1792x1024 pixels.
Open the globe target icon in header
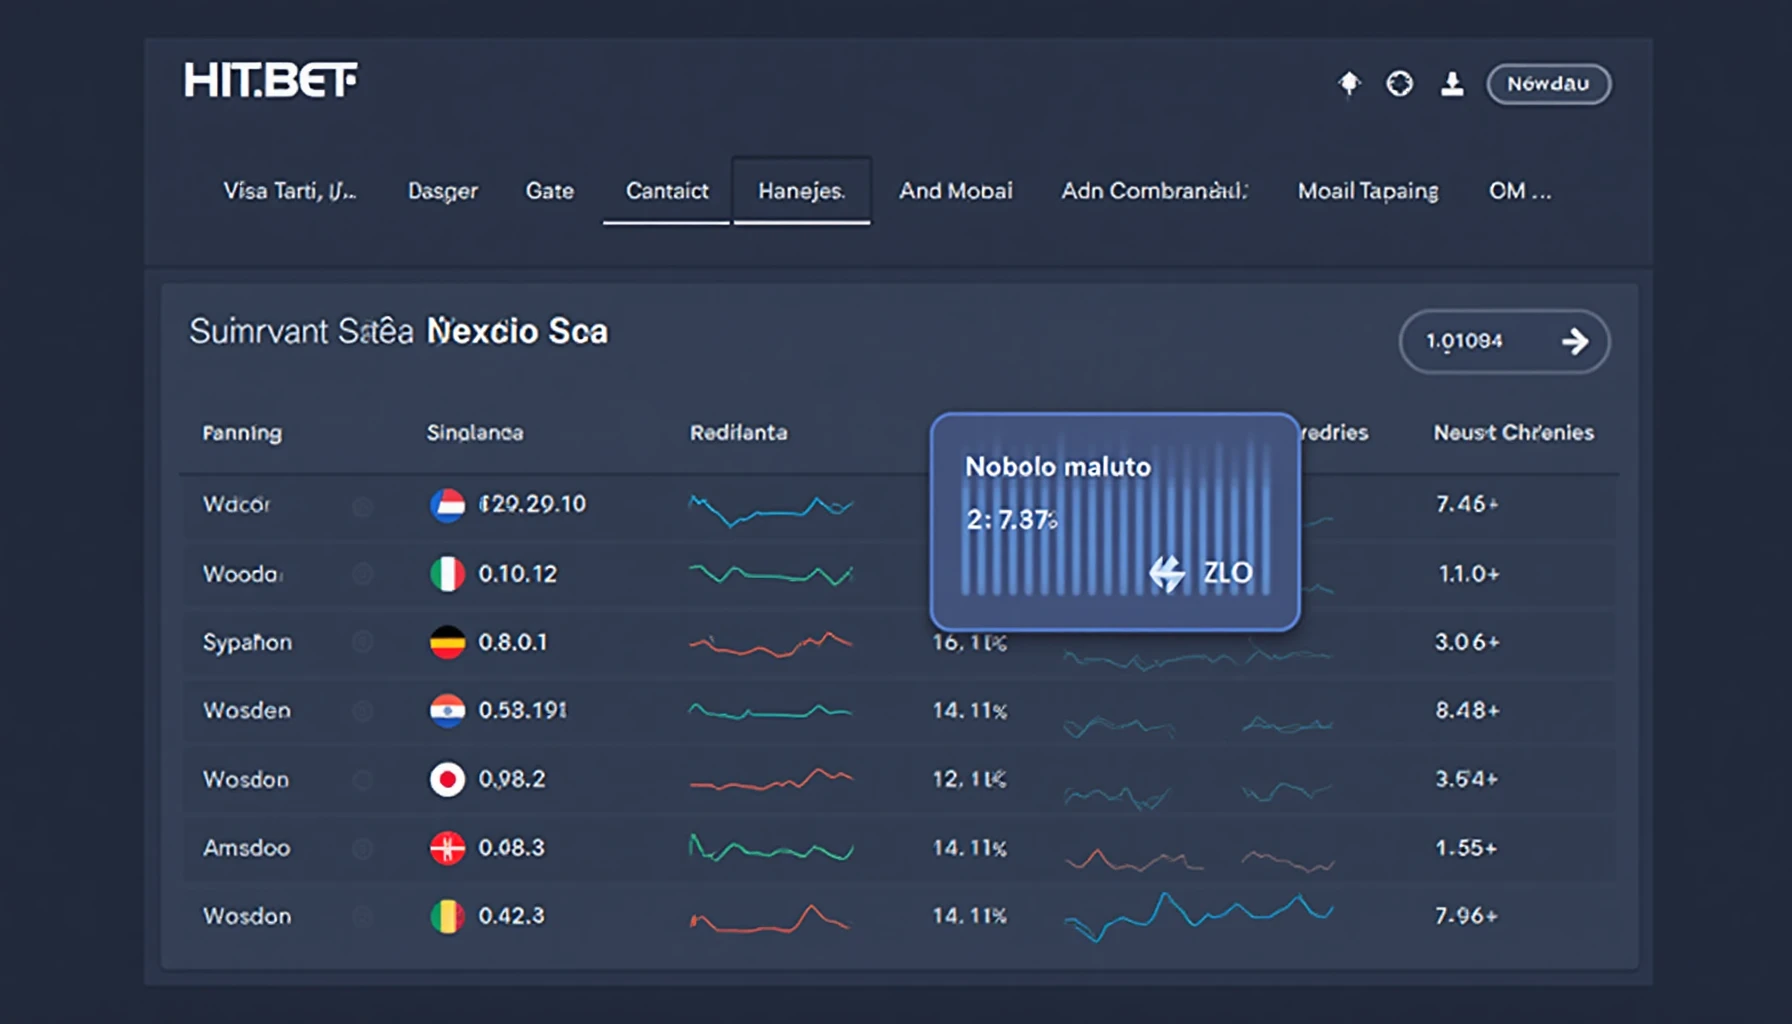[x=1400, y=84]
